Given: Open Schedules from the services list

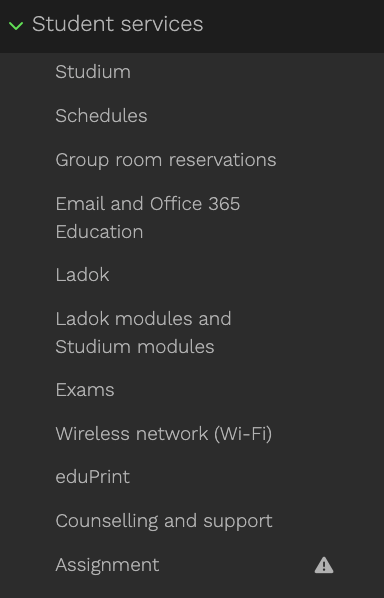Looking at the screenshot, I should pyautogui.click(x=101, y=116).
